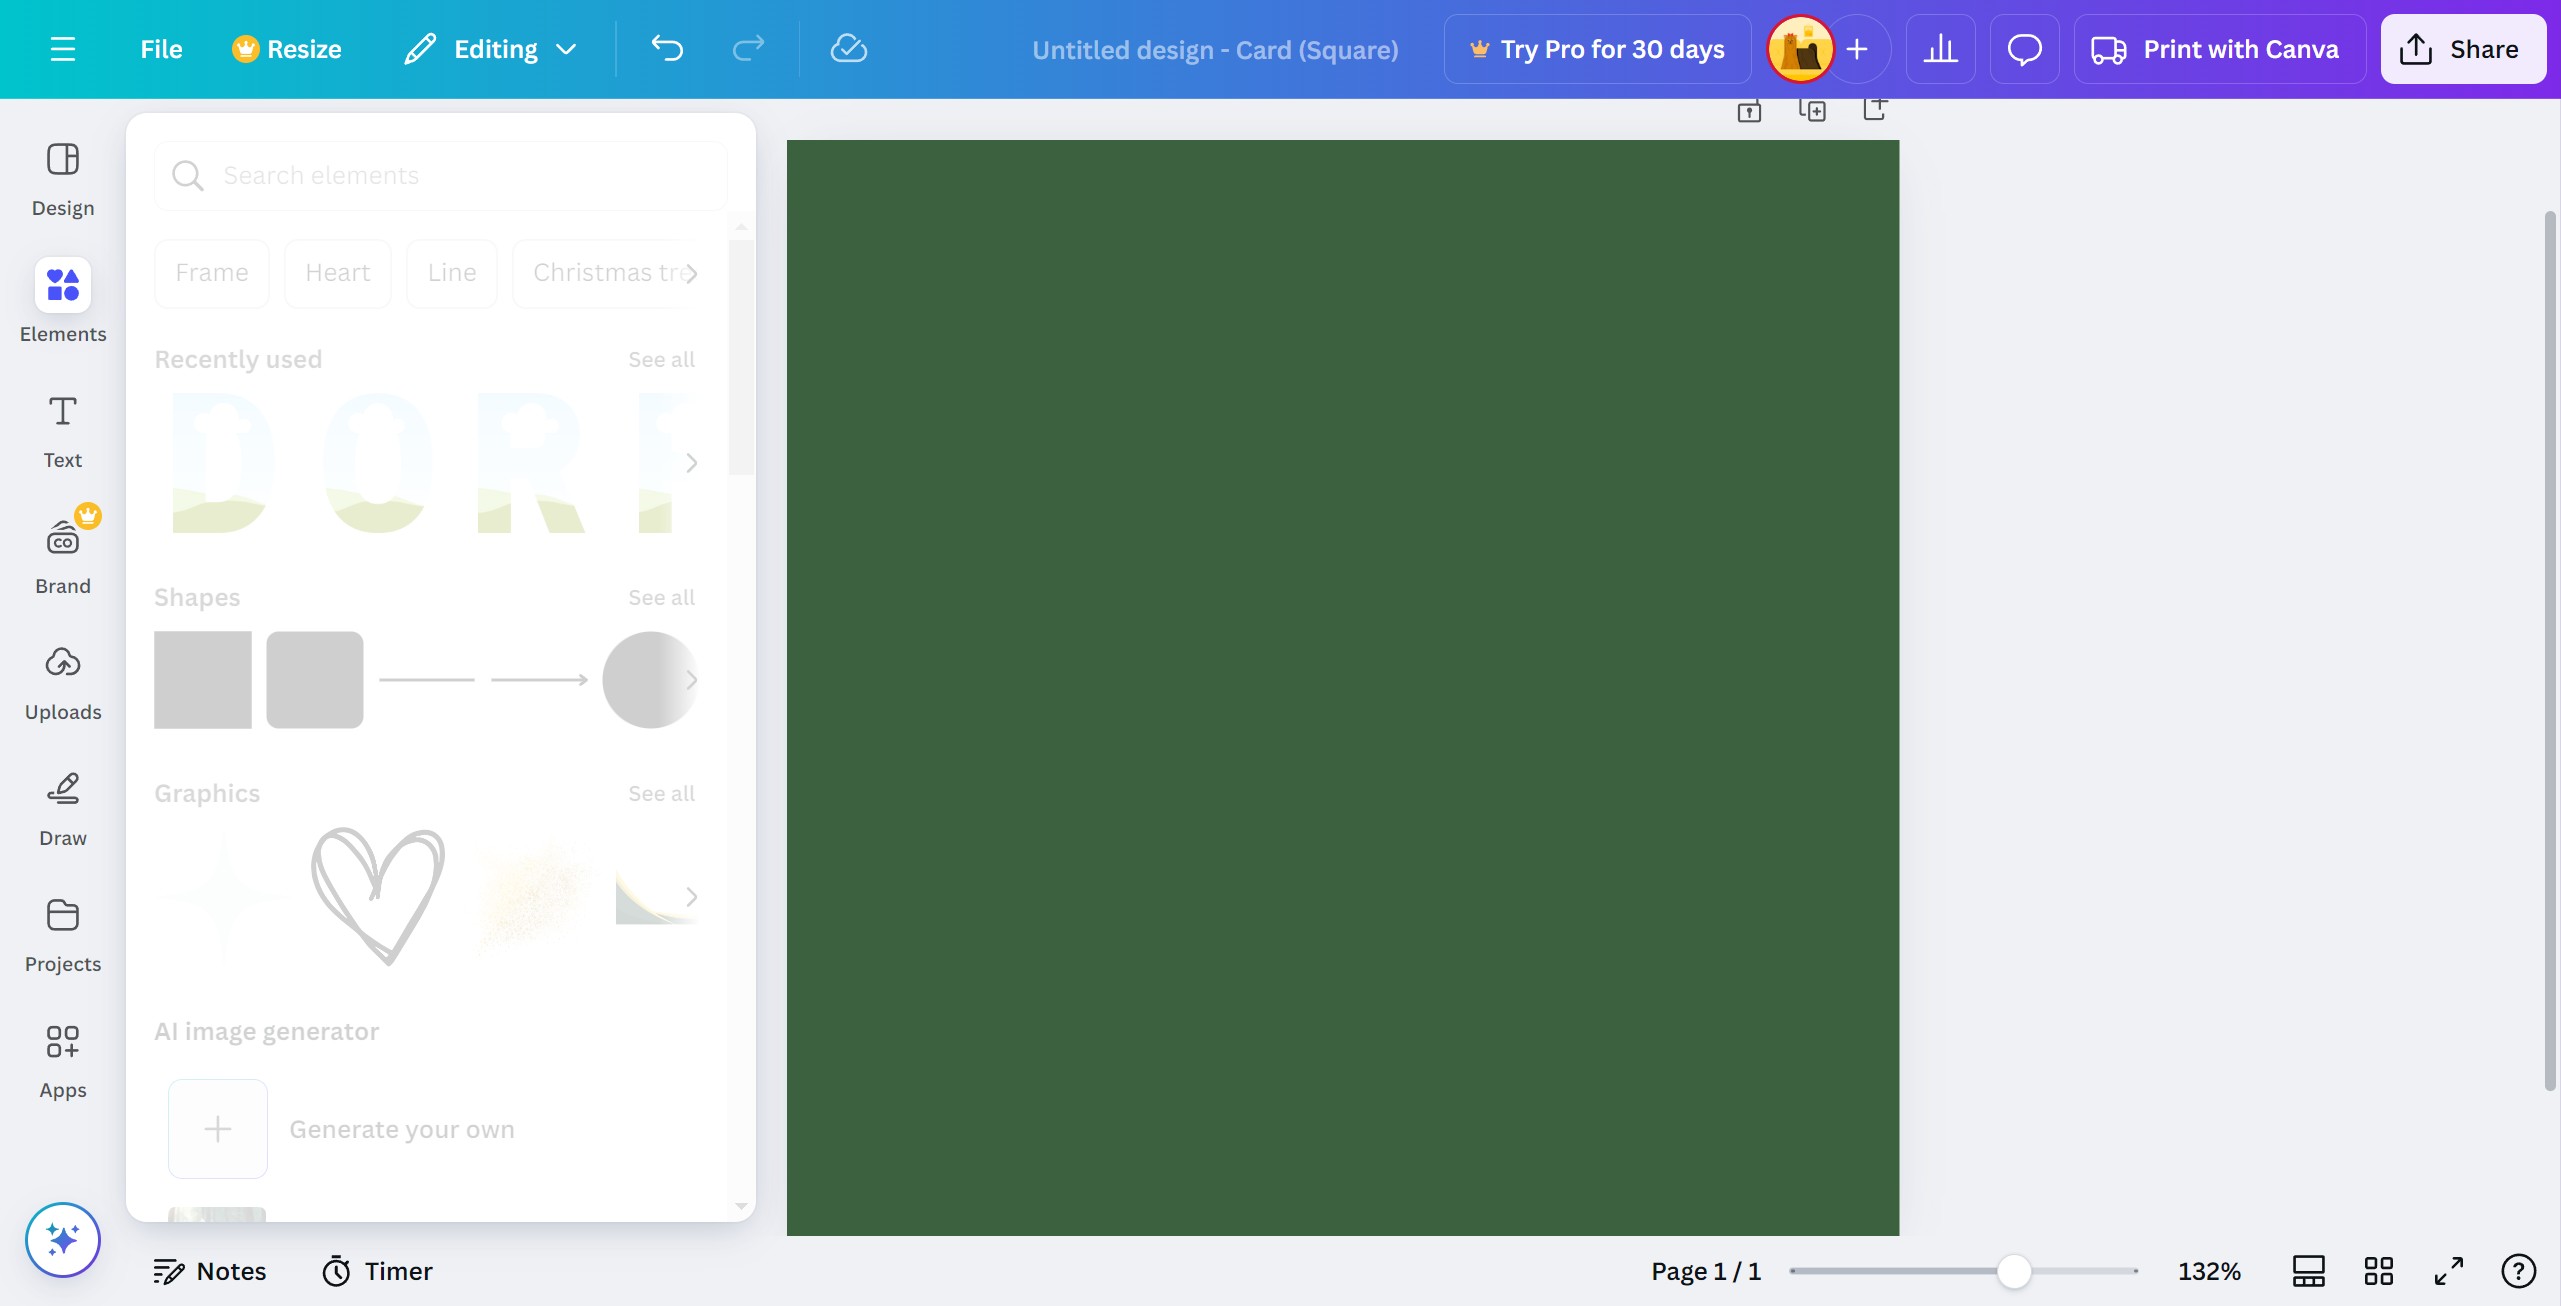Open the Canva AI assistant sparkle button
This screenshot has width=2561, height=1306.
point(63,1240)
